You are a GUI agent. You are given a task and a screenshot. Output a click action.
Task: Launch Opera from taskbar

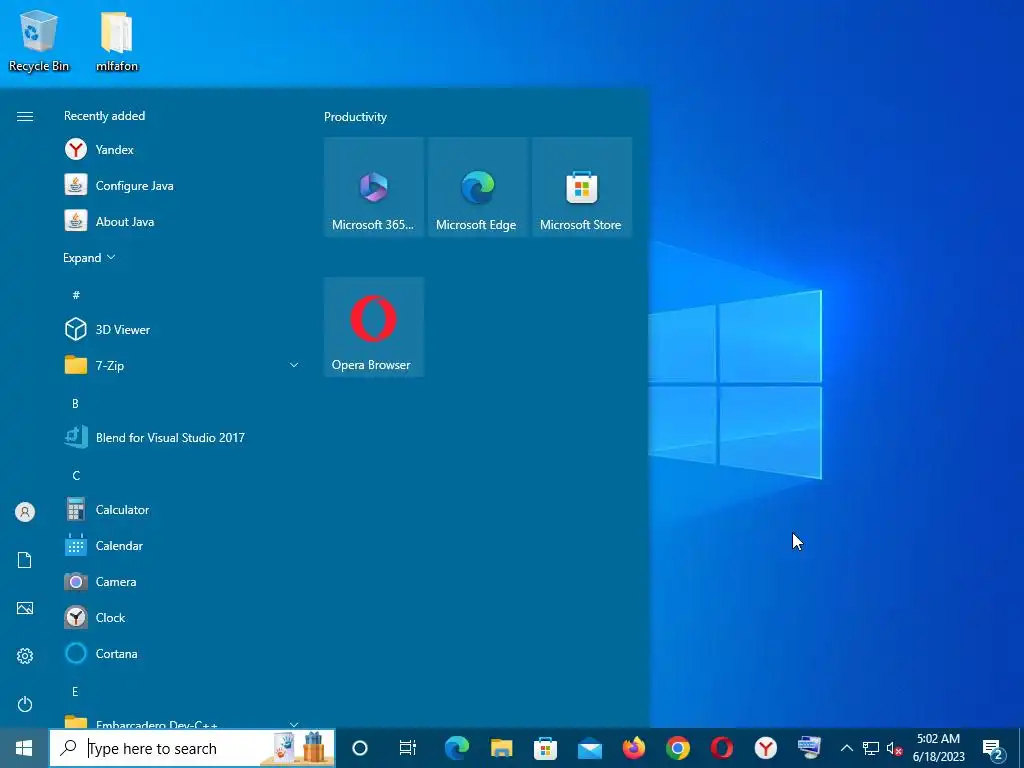pyautogui.click(x=722, y=748)
